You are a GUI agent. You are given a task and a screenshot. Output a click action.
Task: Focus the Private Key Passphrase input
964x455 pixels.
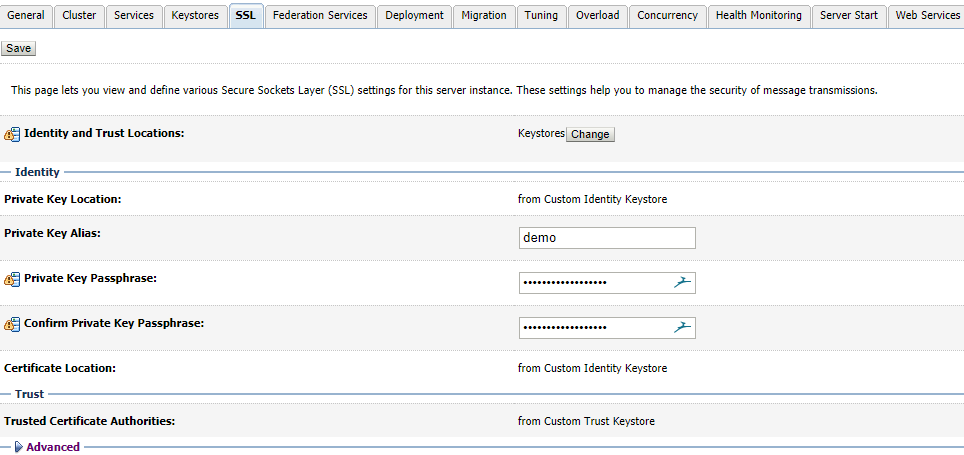(x=594, y=283)
